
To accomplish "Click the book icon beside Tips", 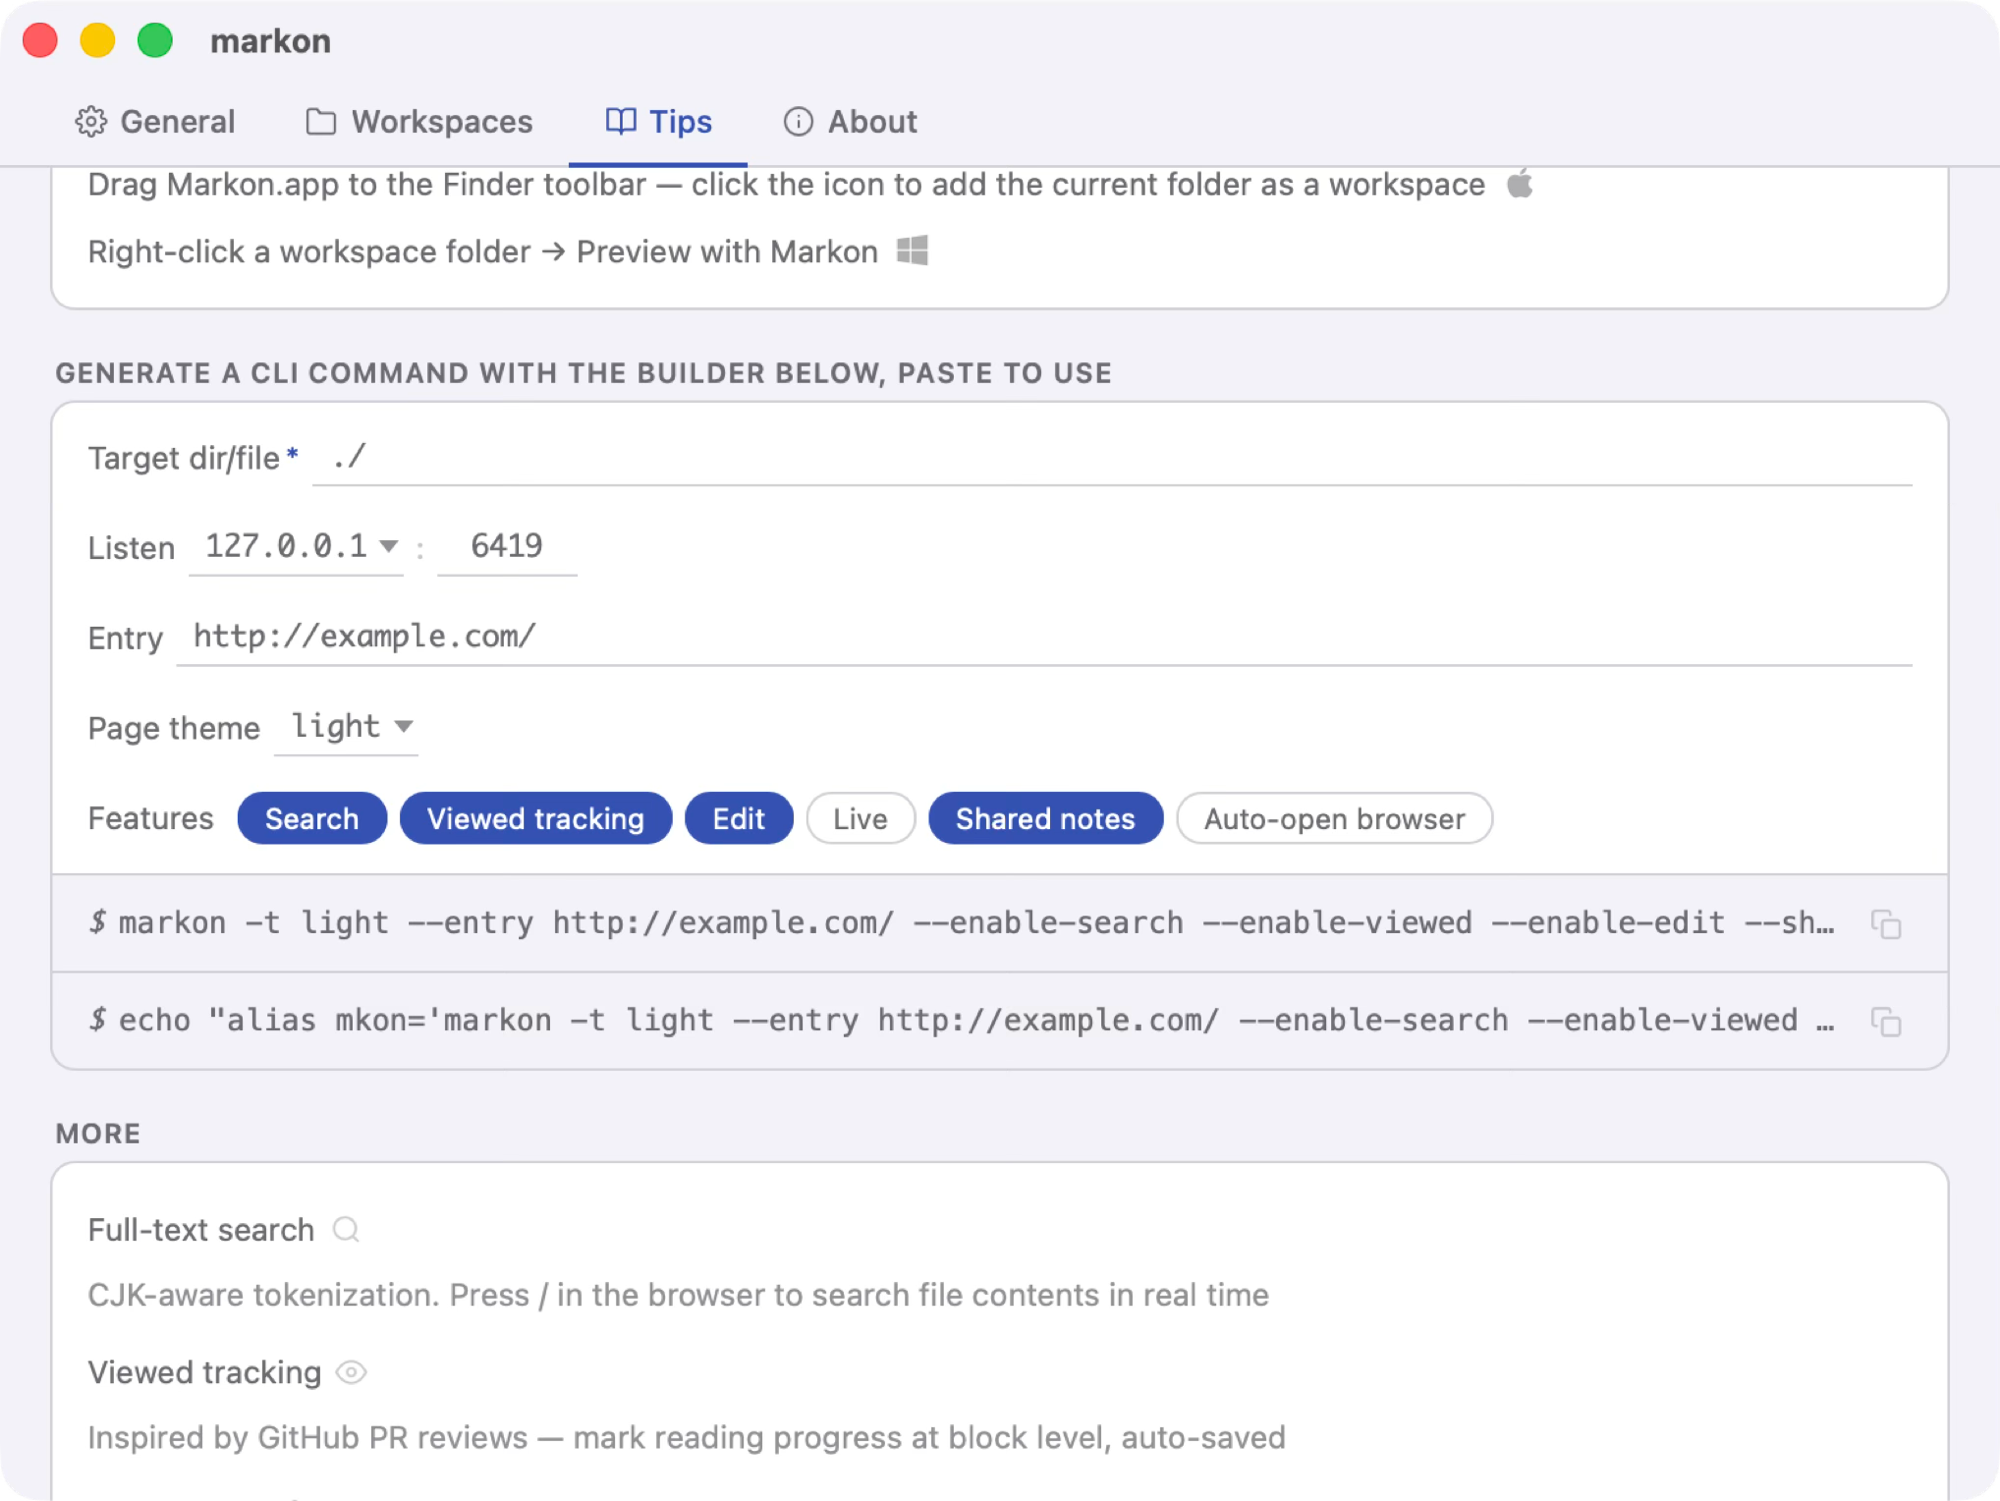I will pos(621,122).
